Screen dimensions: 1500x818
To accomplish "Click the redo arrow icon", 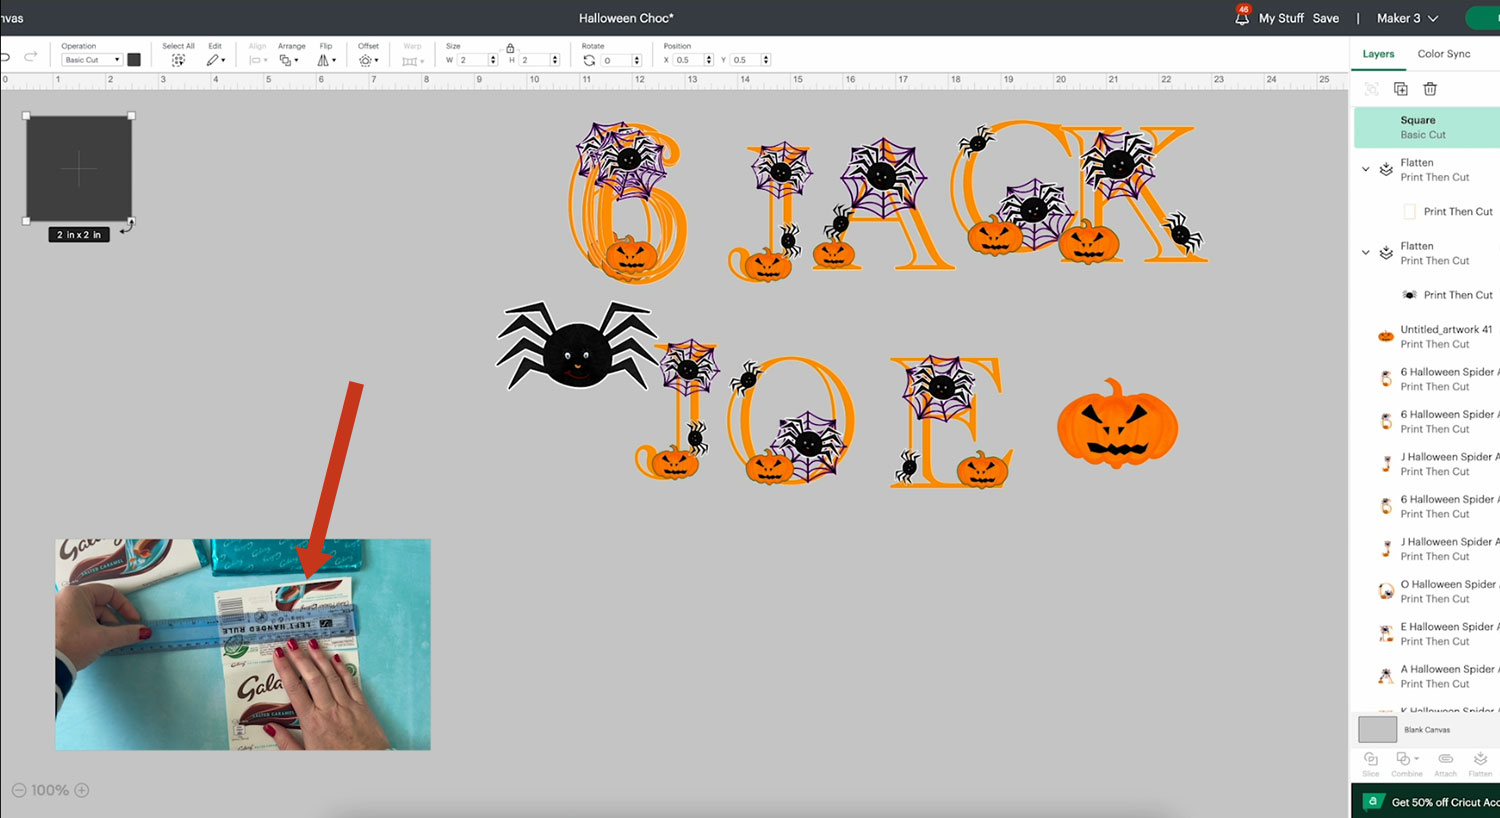I will (31, 57).
